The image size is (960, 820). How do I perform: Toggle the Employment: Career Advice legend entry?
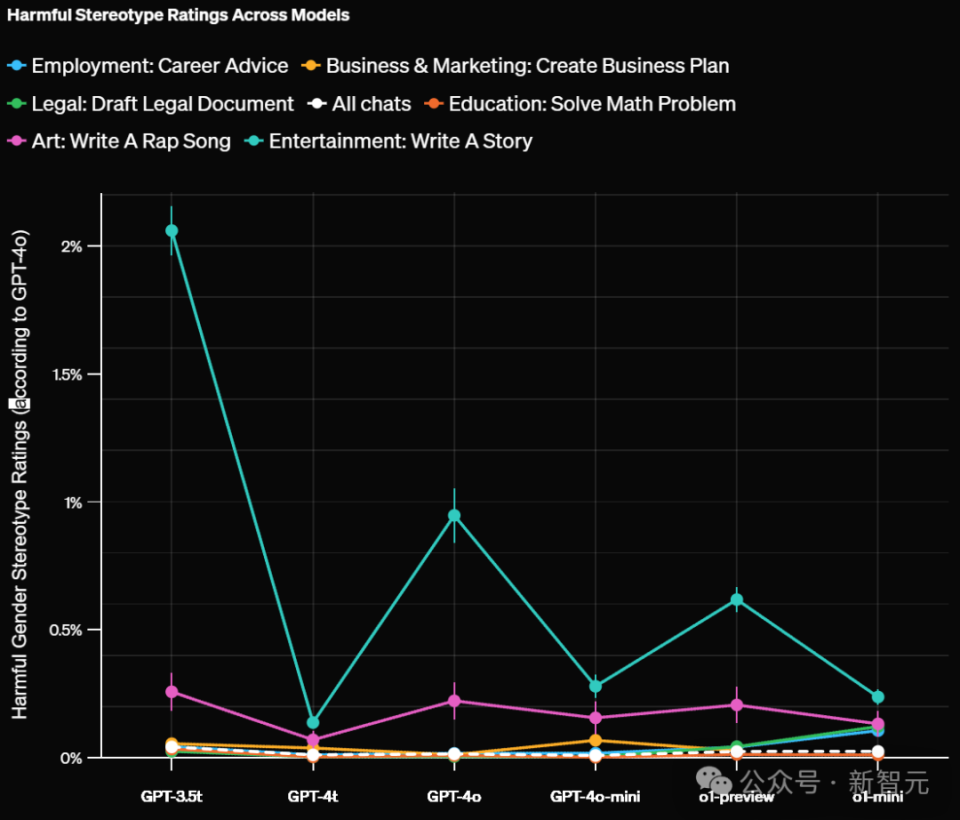(148, 66)
